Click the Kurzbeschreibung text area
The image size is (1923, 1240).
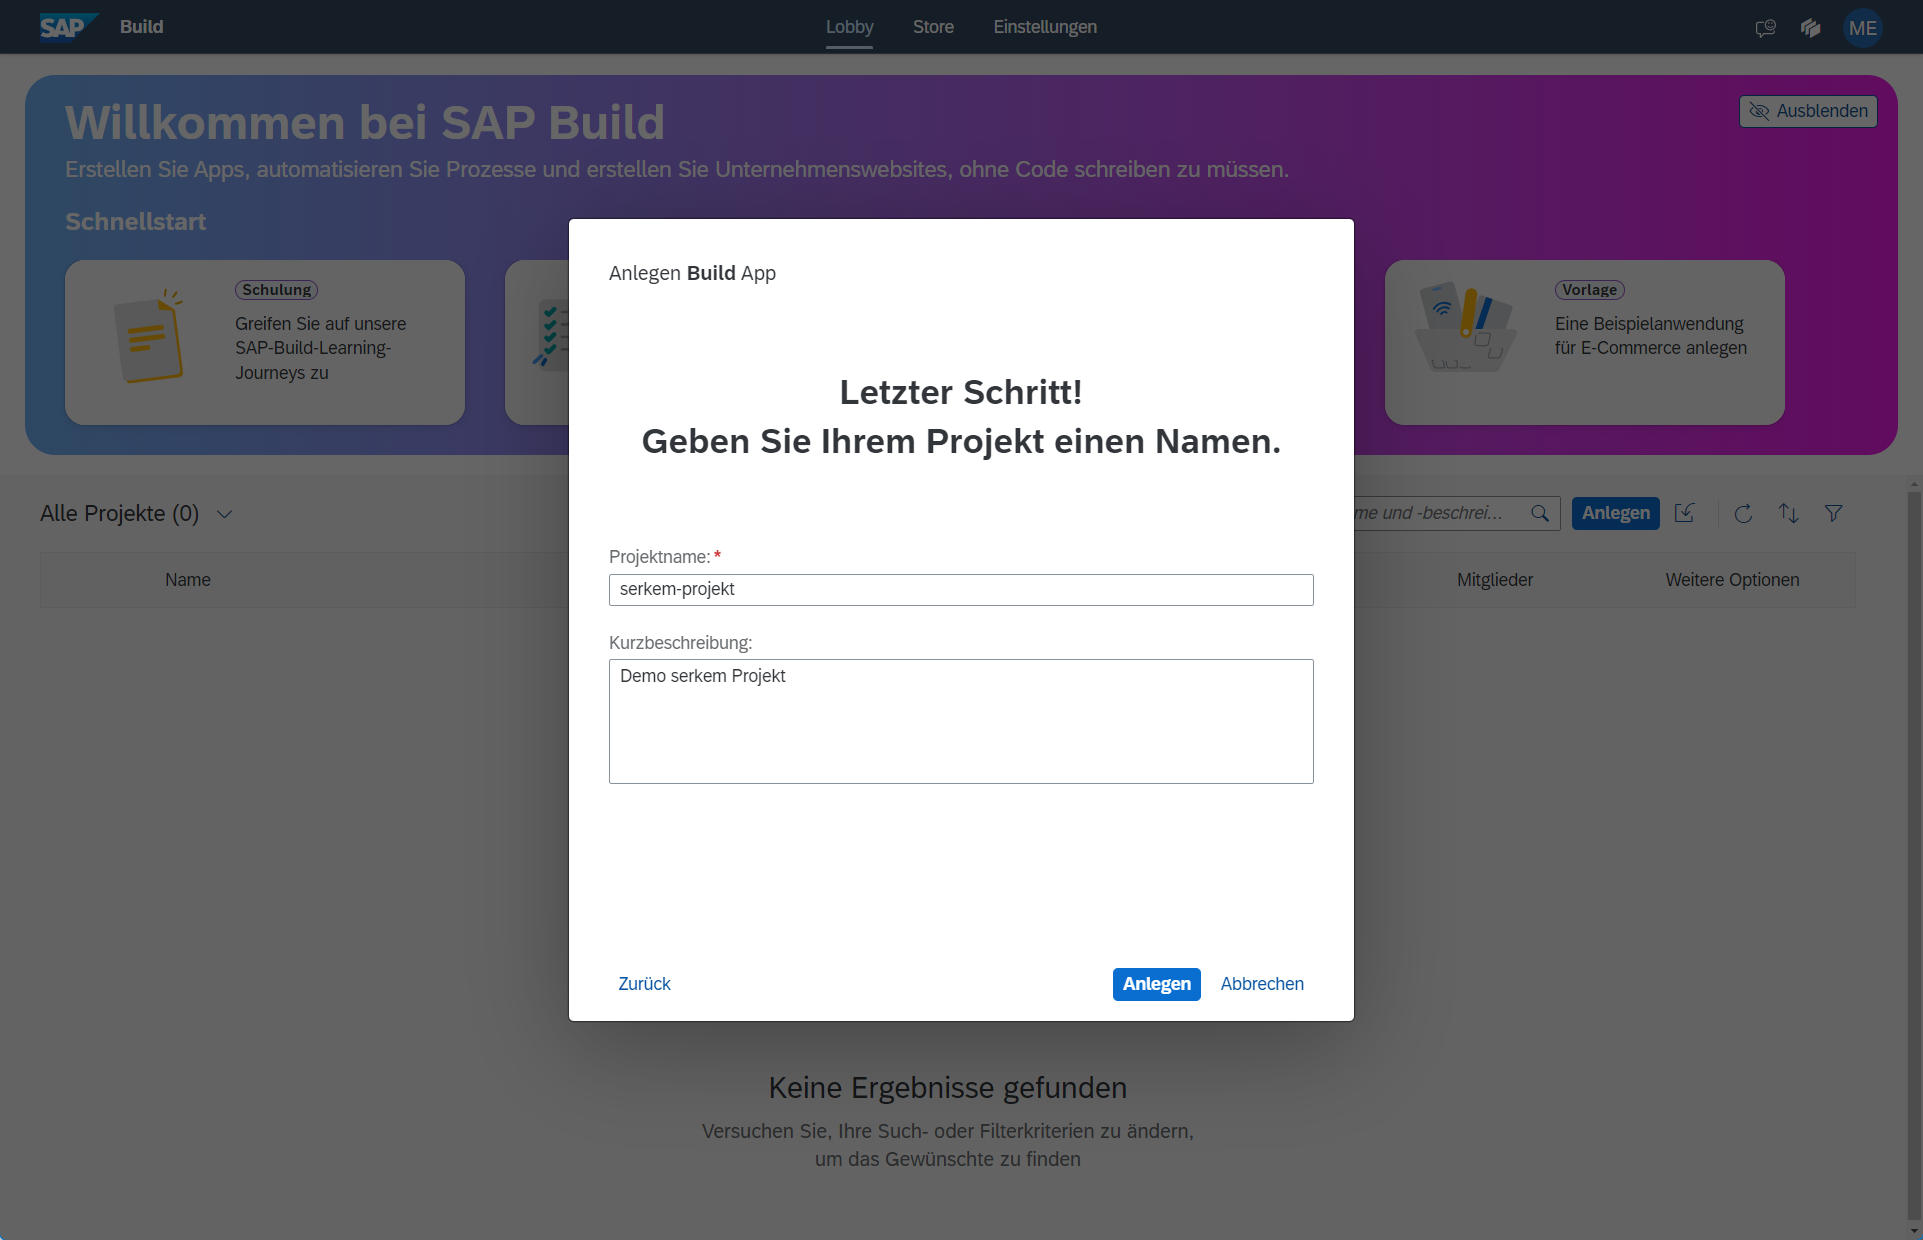click(x=960, y=721)
